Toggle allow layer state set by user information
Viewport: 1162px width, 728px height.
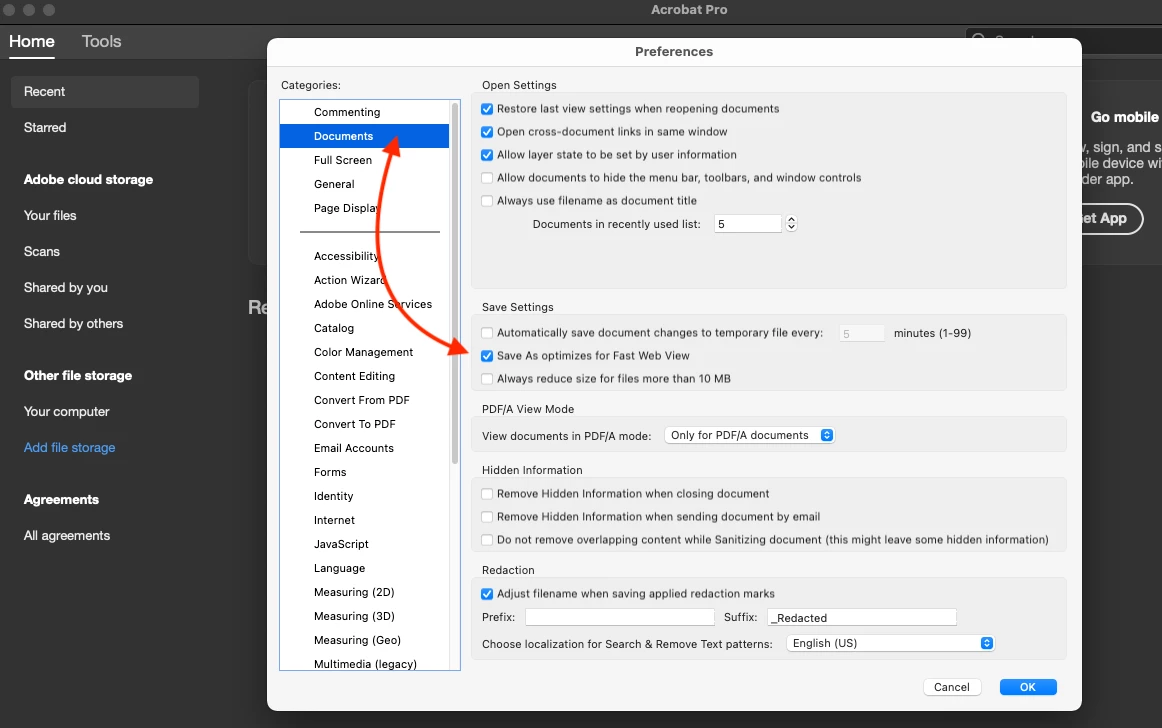[487, 155]
